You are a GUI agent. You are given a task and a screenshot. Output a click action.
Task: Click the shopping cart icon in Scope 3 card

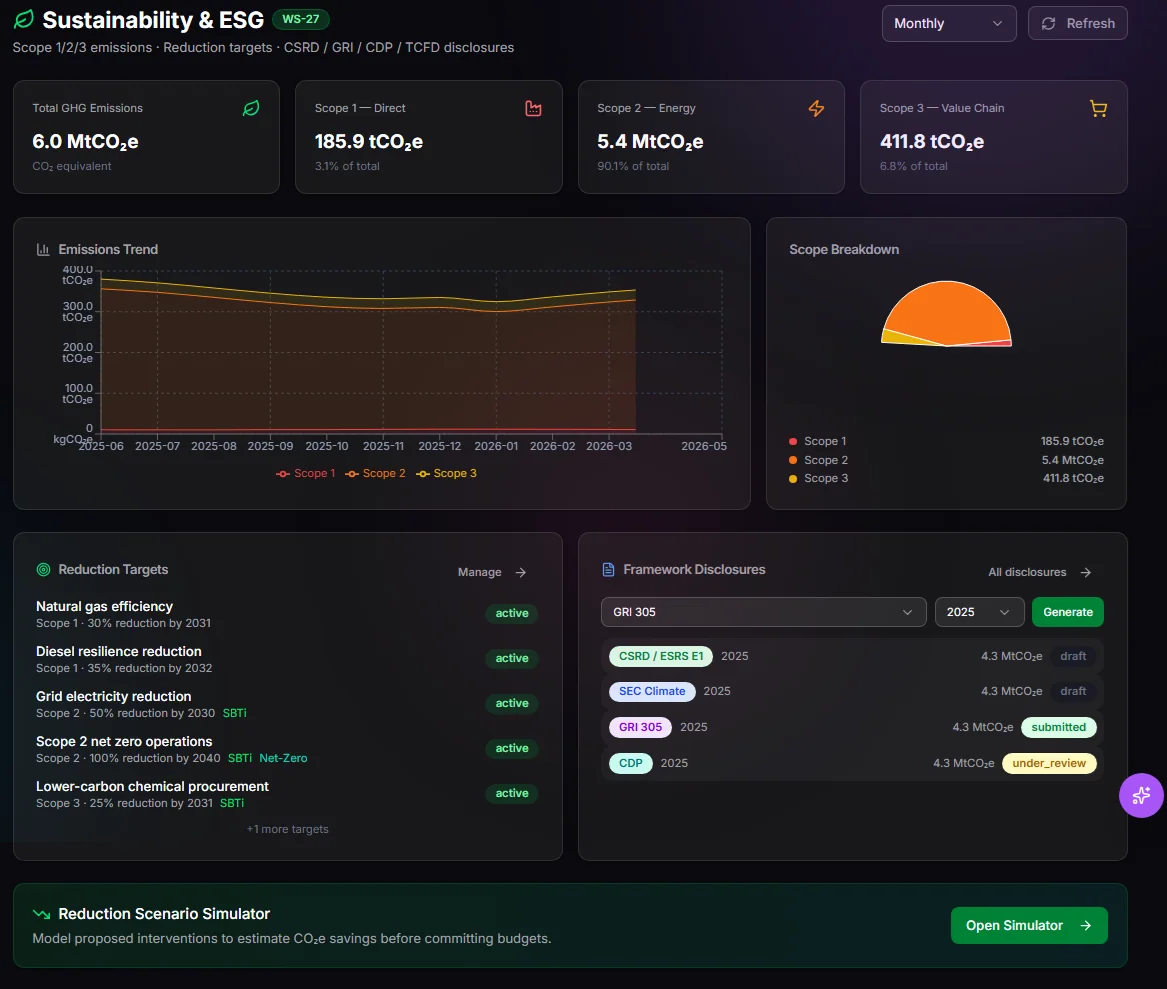[1099, 109]
